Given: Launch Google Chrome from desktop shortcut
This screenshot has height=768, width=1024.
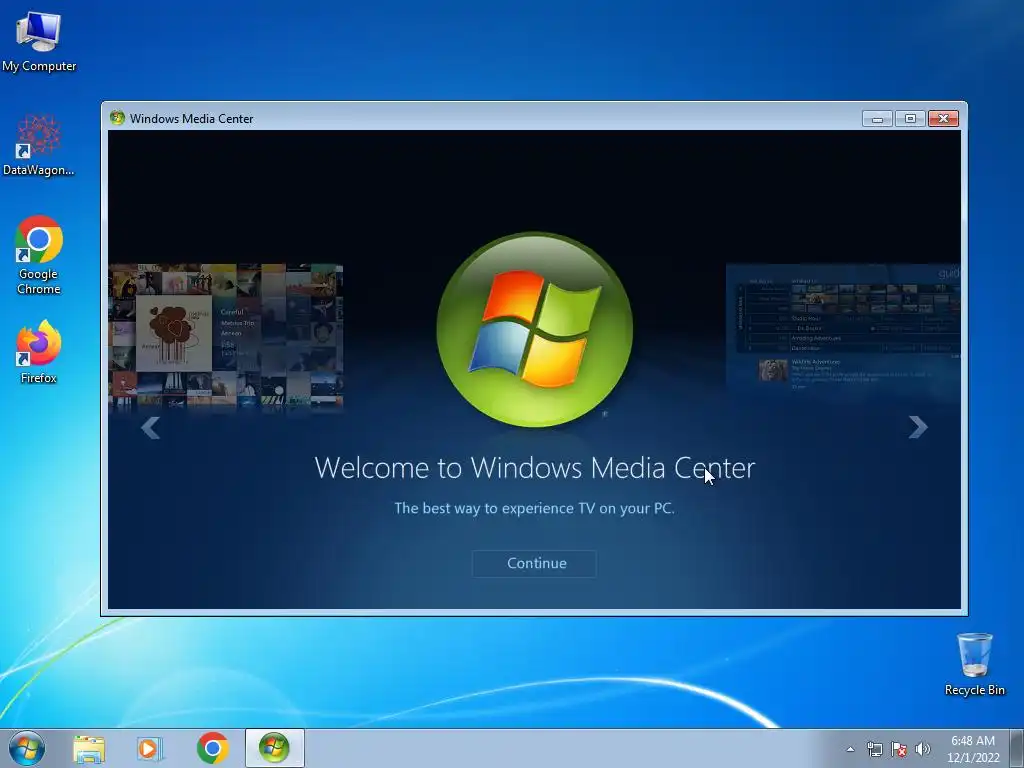Looking at the screenshot, I should tap(39, 255).
